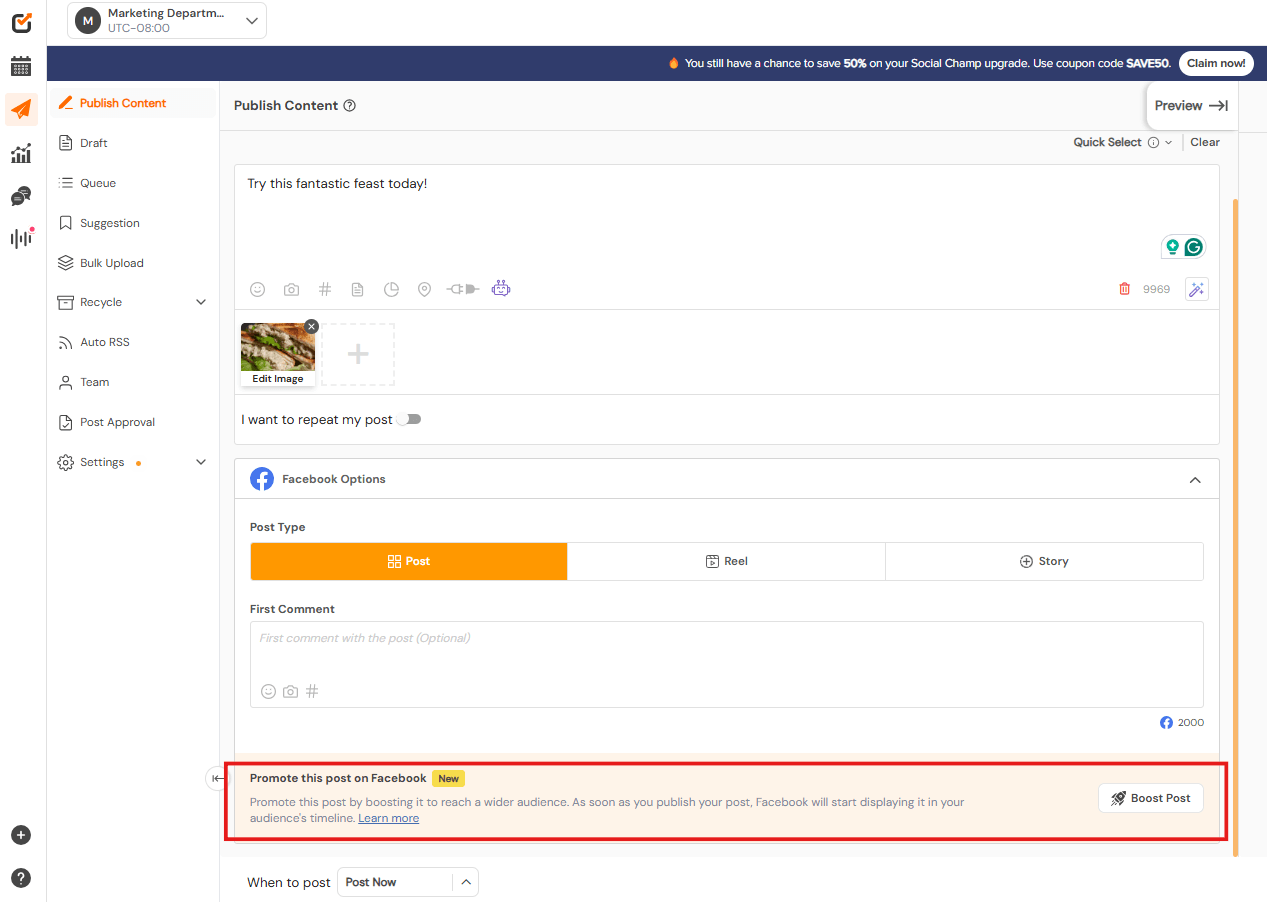This screenshot has width=1267, height=902.
Task: Open the Grammarly icon in composer
Action: pyautogui.click(x=1193, y=247)
